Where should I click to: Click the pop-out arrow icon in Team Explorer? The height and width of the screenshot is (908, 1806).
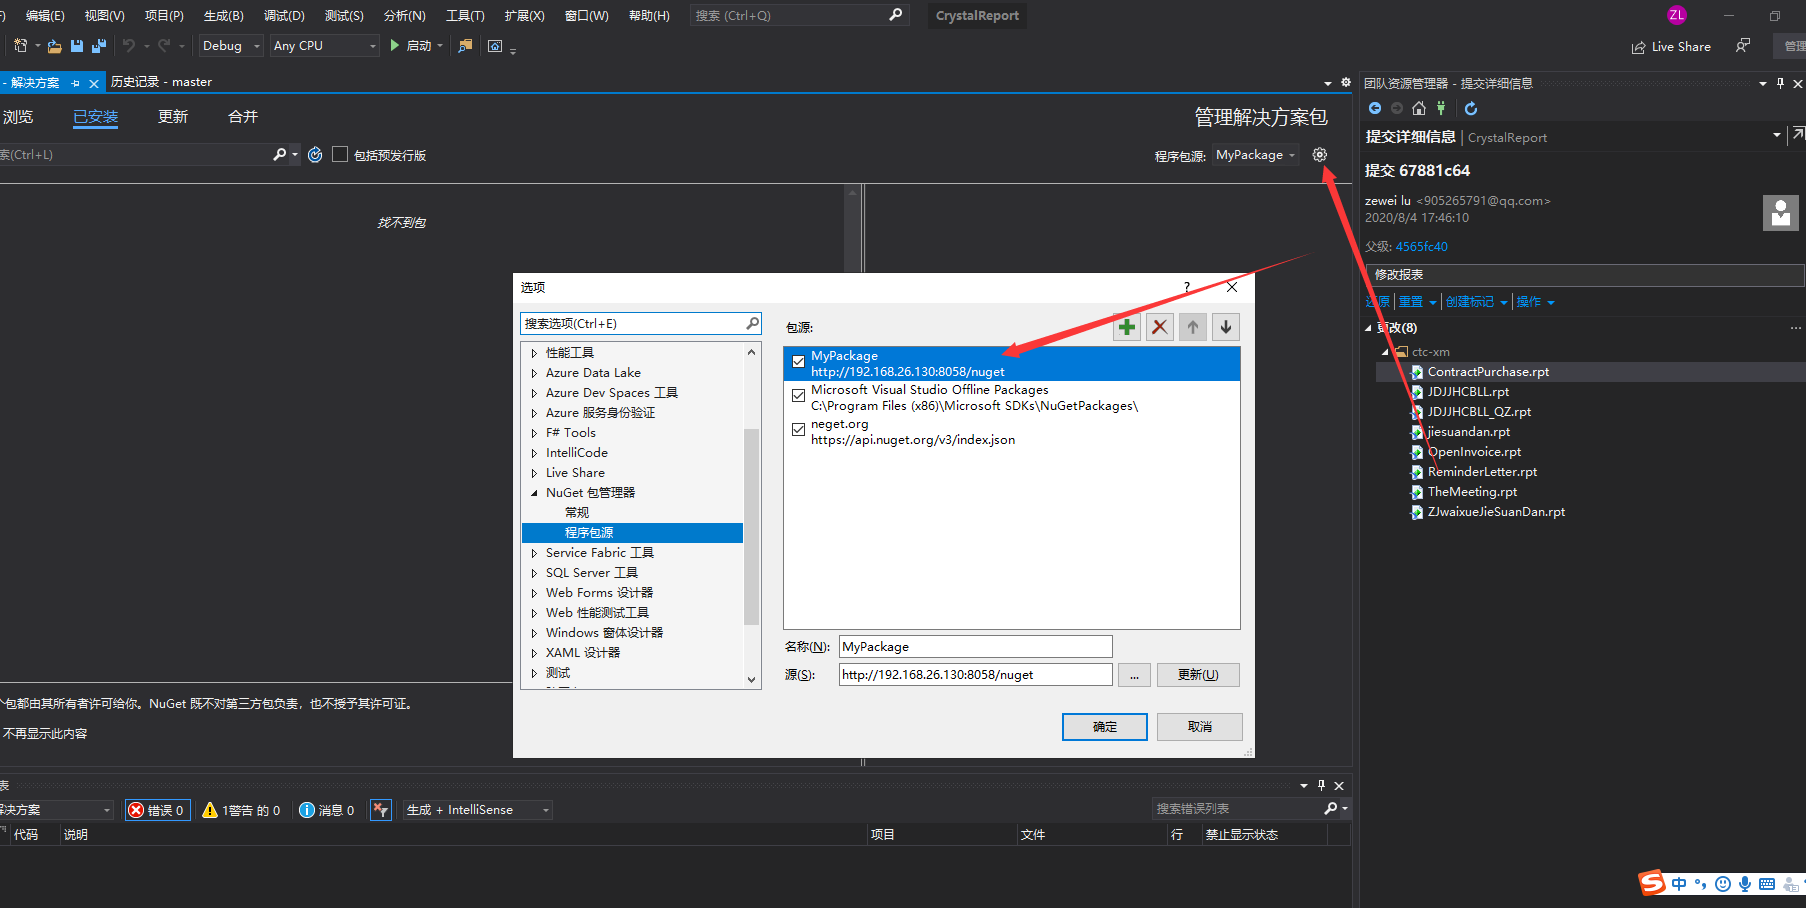tap(1798, 134)
